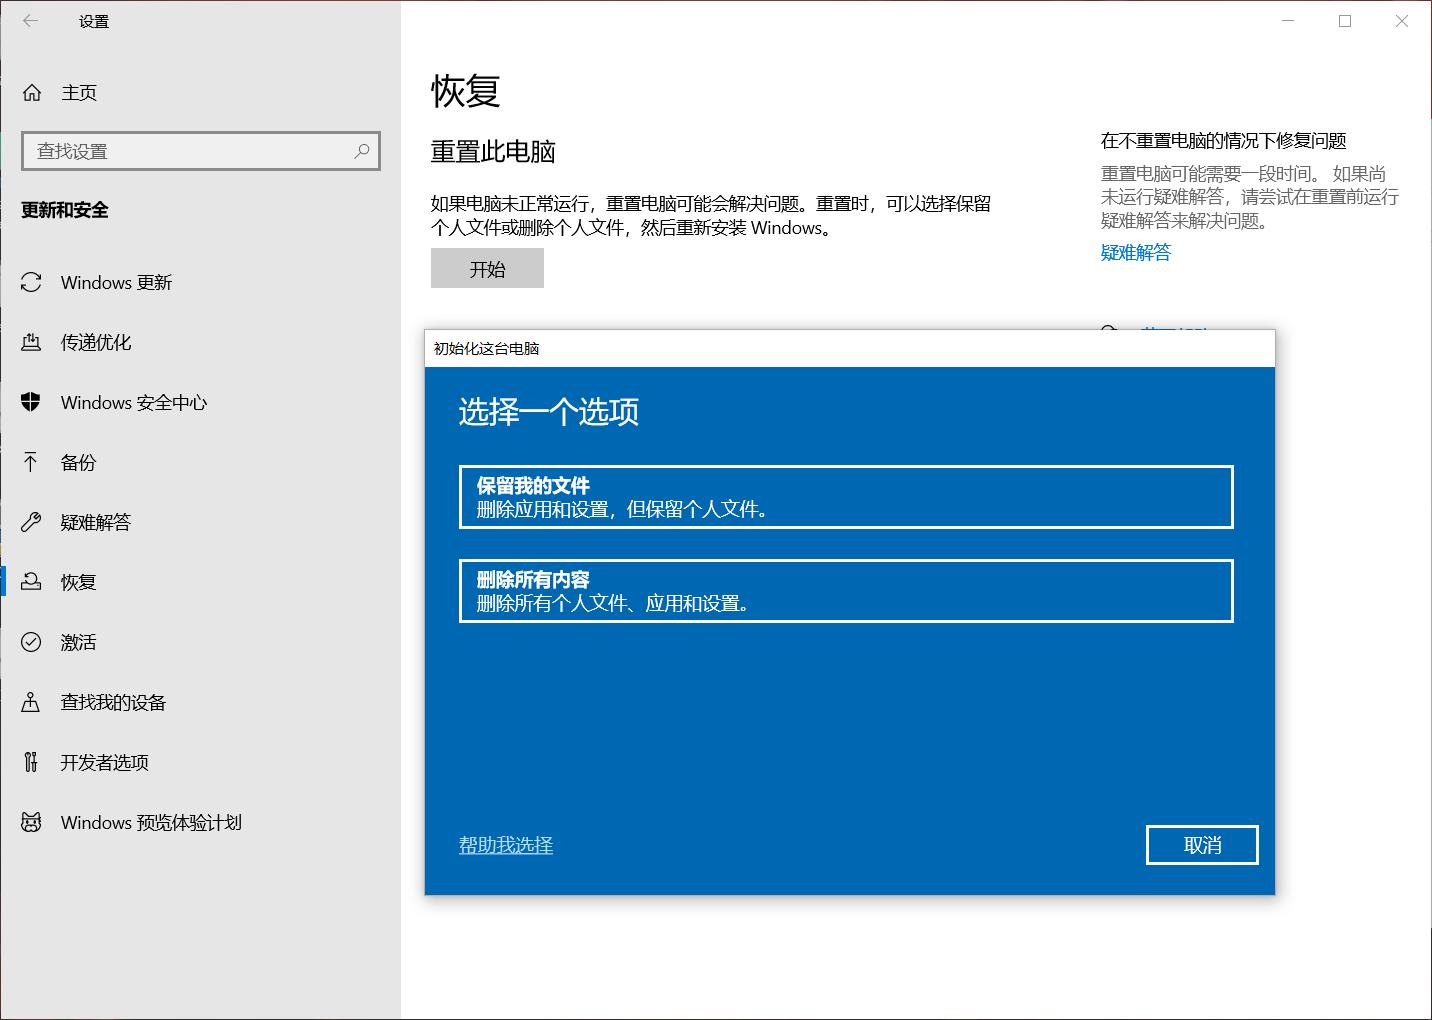
Task: Open the 备份 section
Action: (x=76, y=462)
